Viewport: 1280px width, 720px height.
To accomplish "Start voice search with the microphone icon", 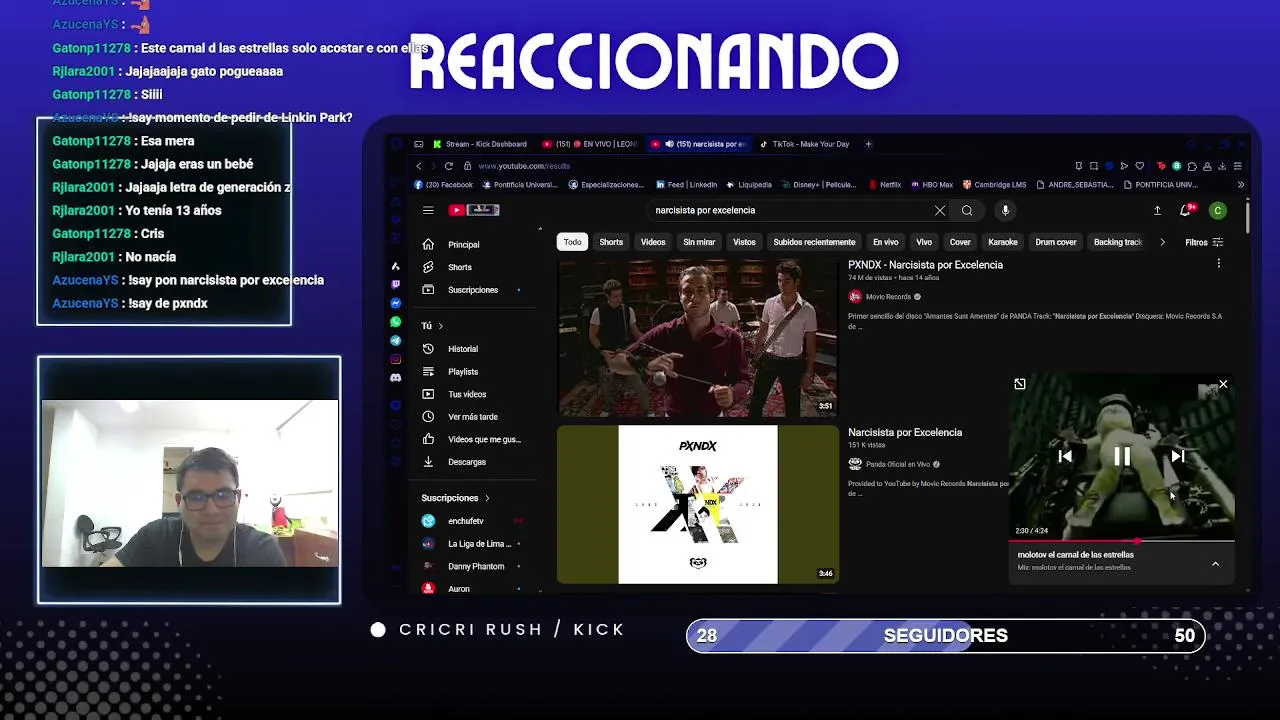I will click(x=1005, y=210).
